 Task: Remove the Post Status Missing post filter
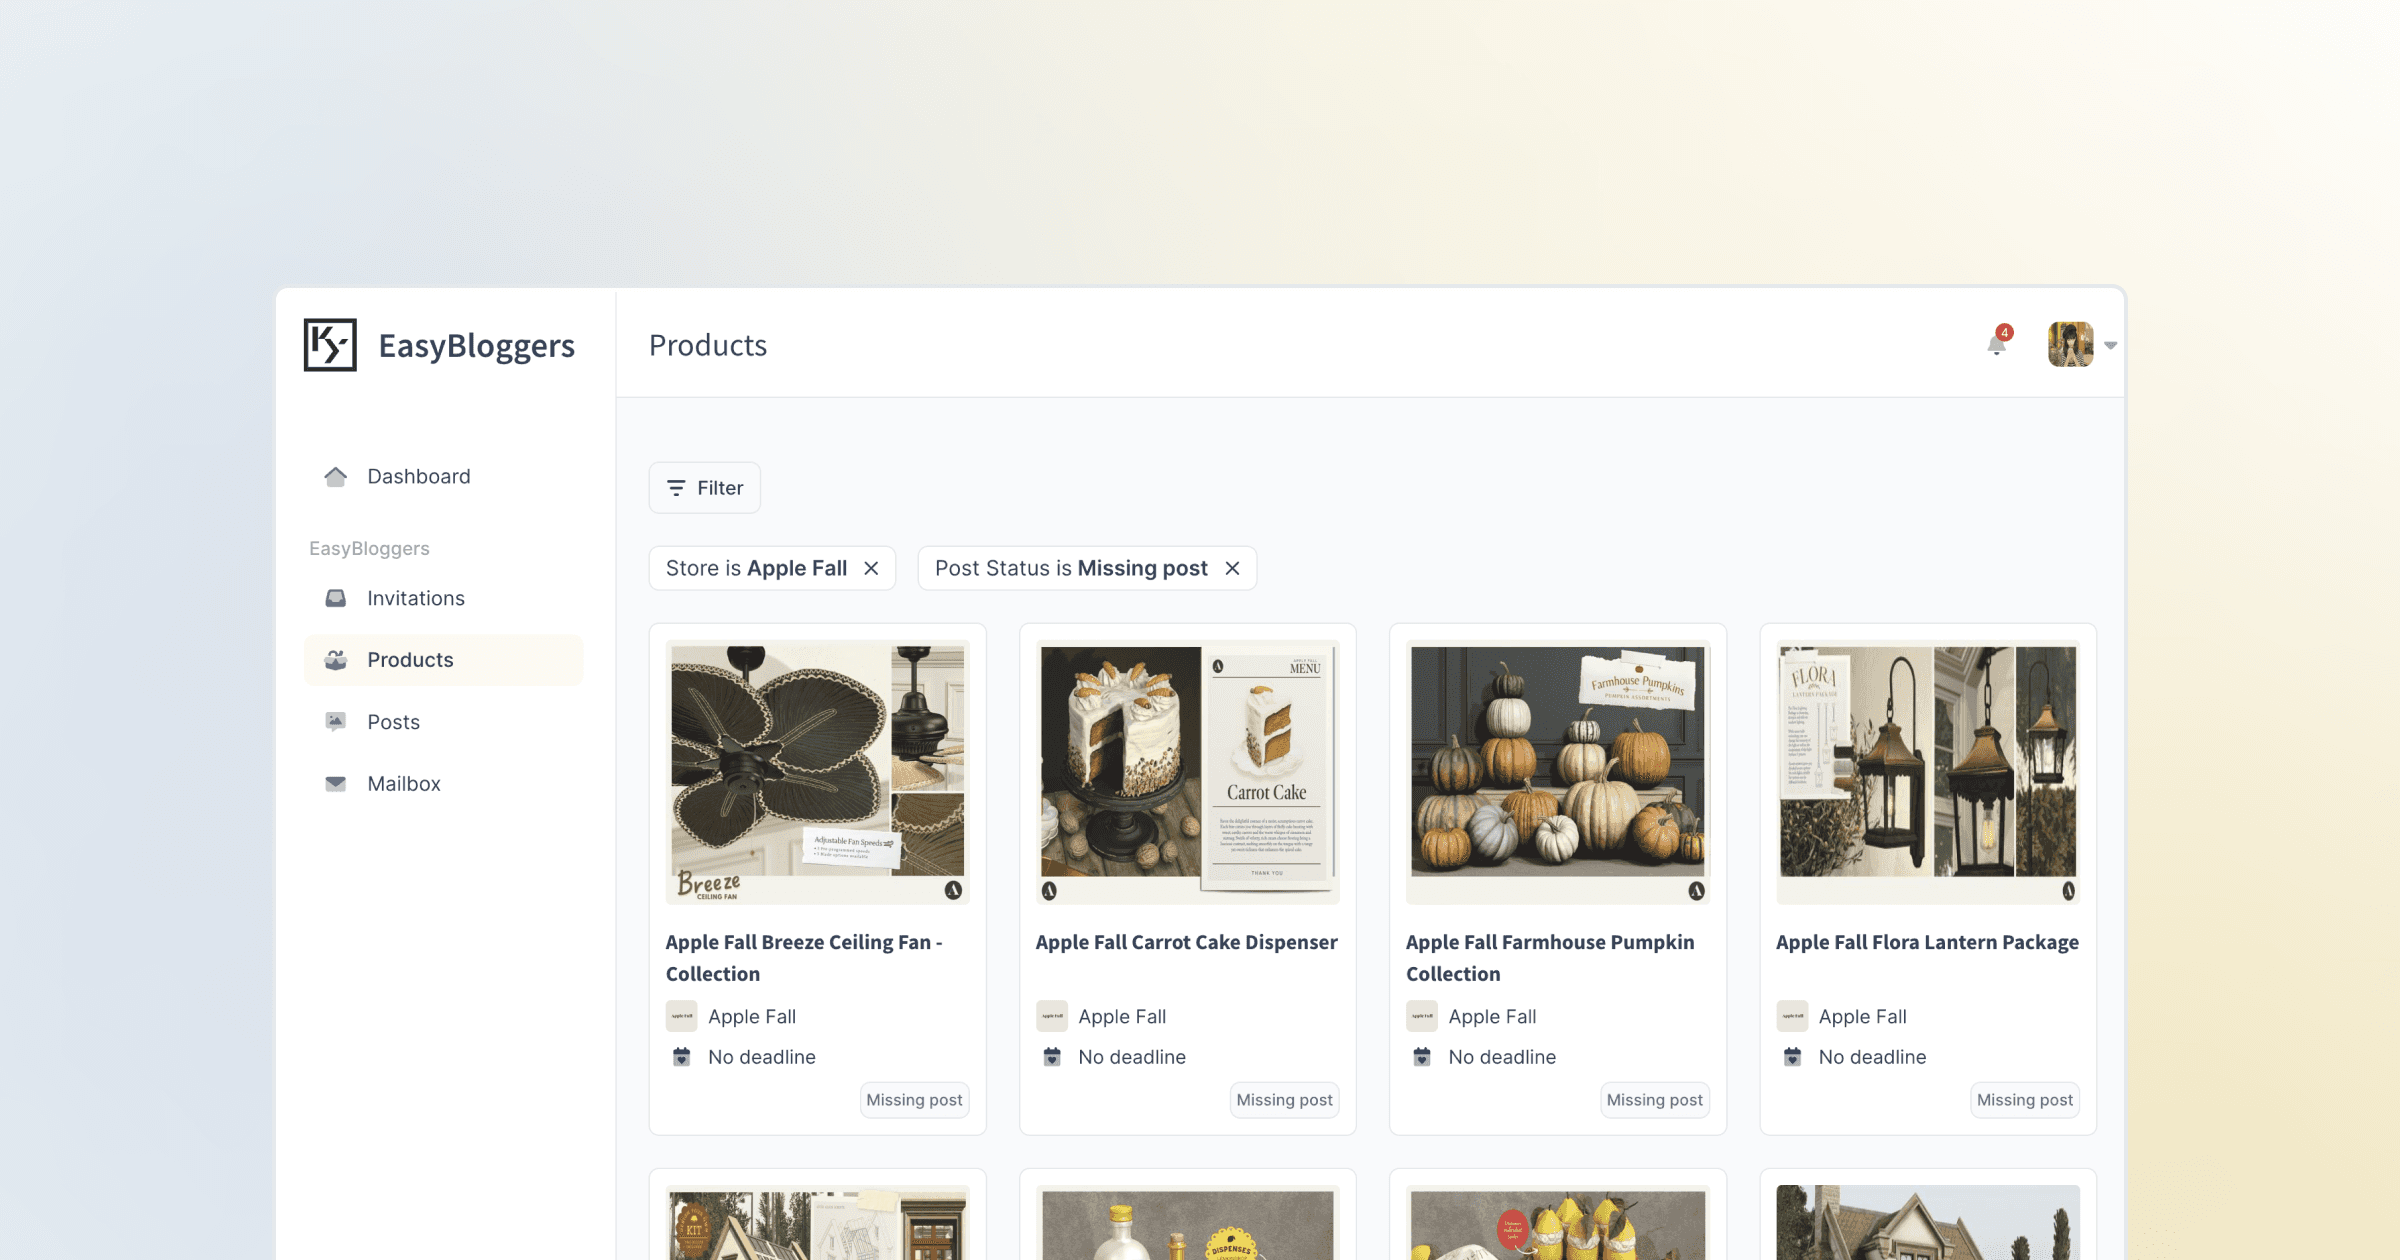[x=1232, y=568]
